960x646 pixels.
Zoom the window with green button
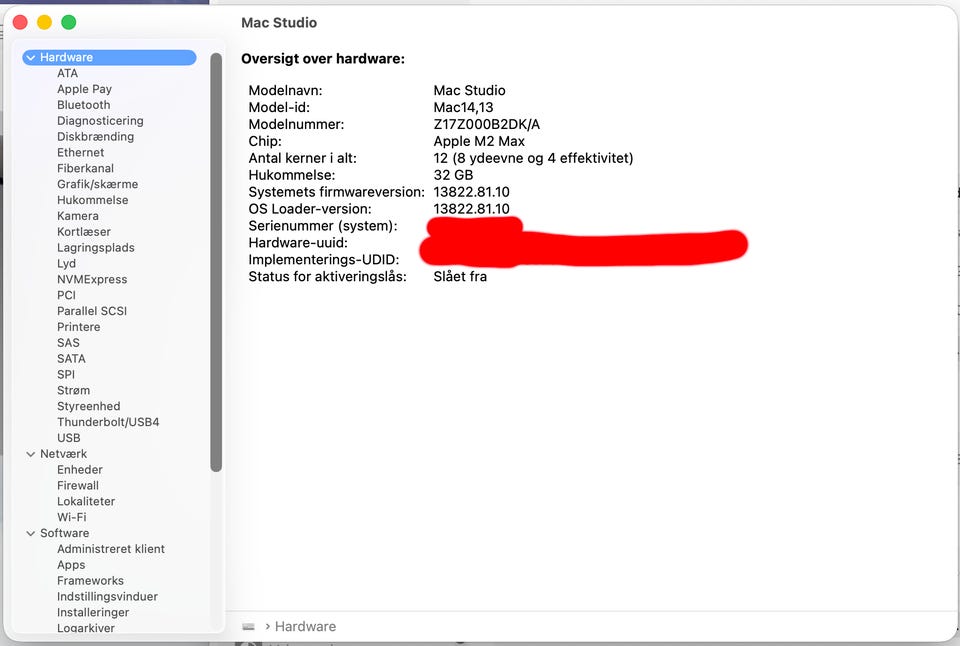(69, 23)
